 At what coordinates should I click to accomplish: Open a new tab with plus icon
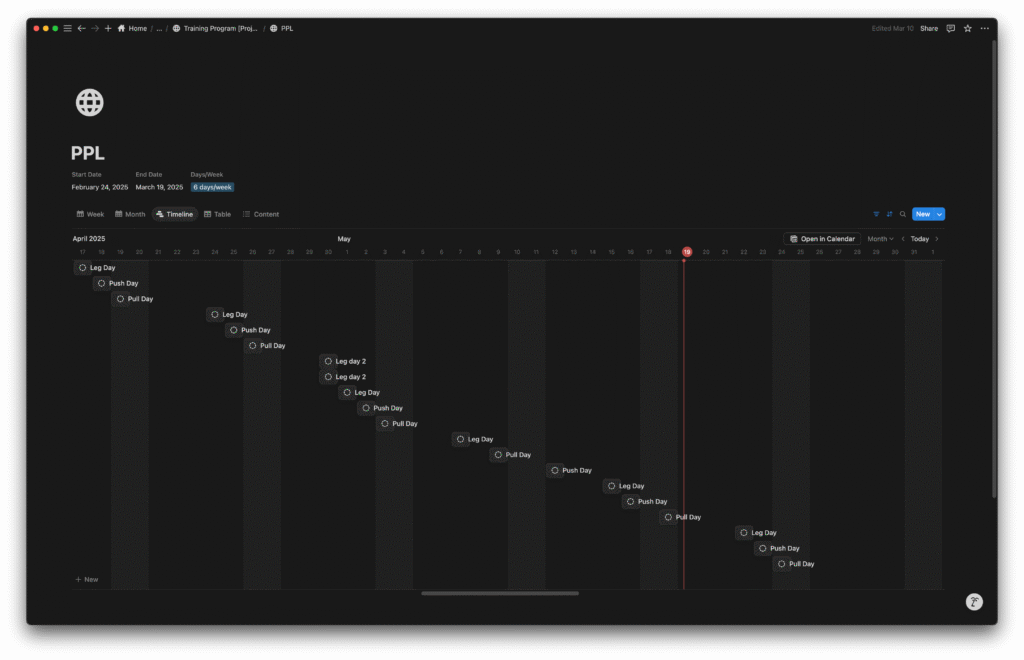(108, 28)
